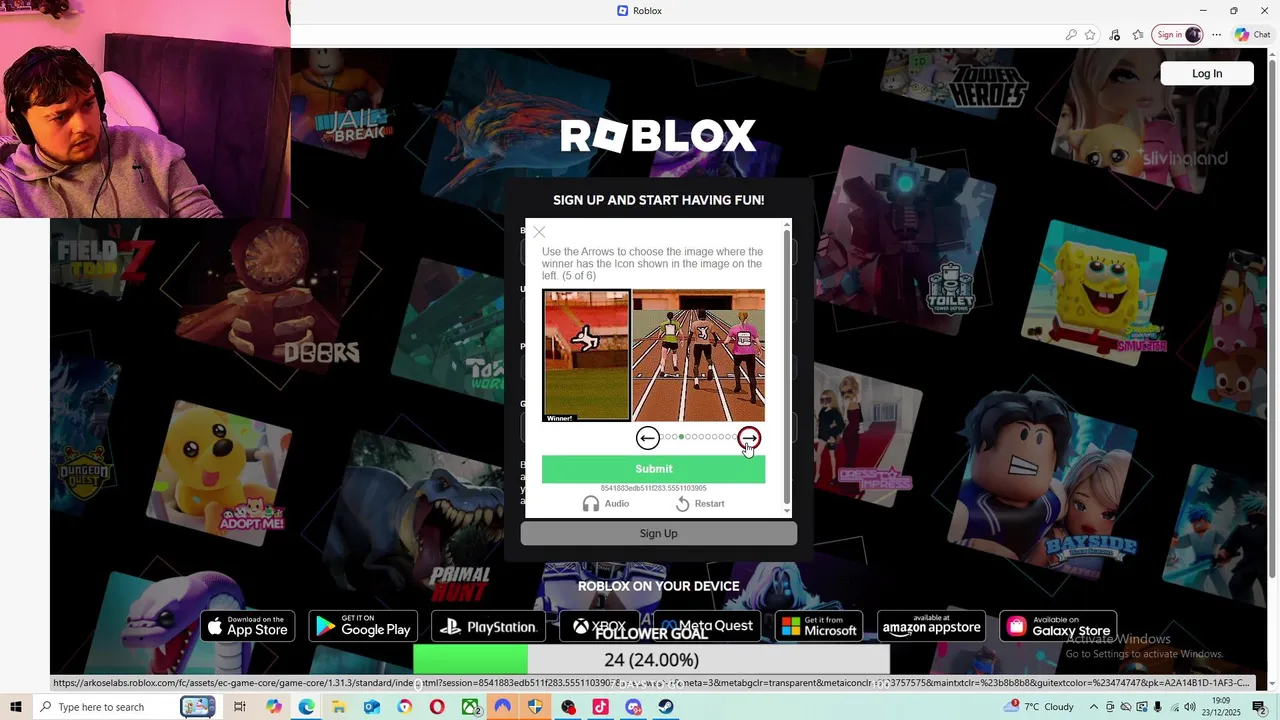
Task: Add this page to favorites star
Action: click(1090, 35)
